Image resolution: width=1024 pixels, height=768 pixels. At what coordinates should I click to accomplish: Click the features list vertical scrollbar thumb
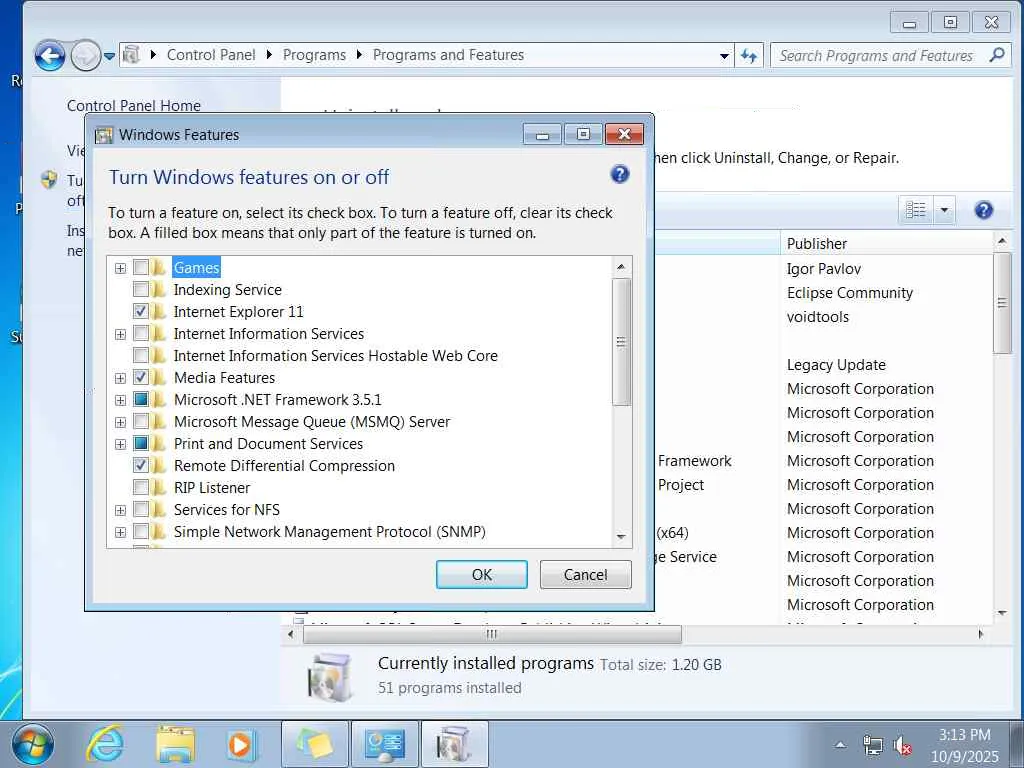click(621, 342)
